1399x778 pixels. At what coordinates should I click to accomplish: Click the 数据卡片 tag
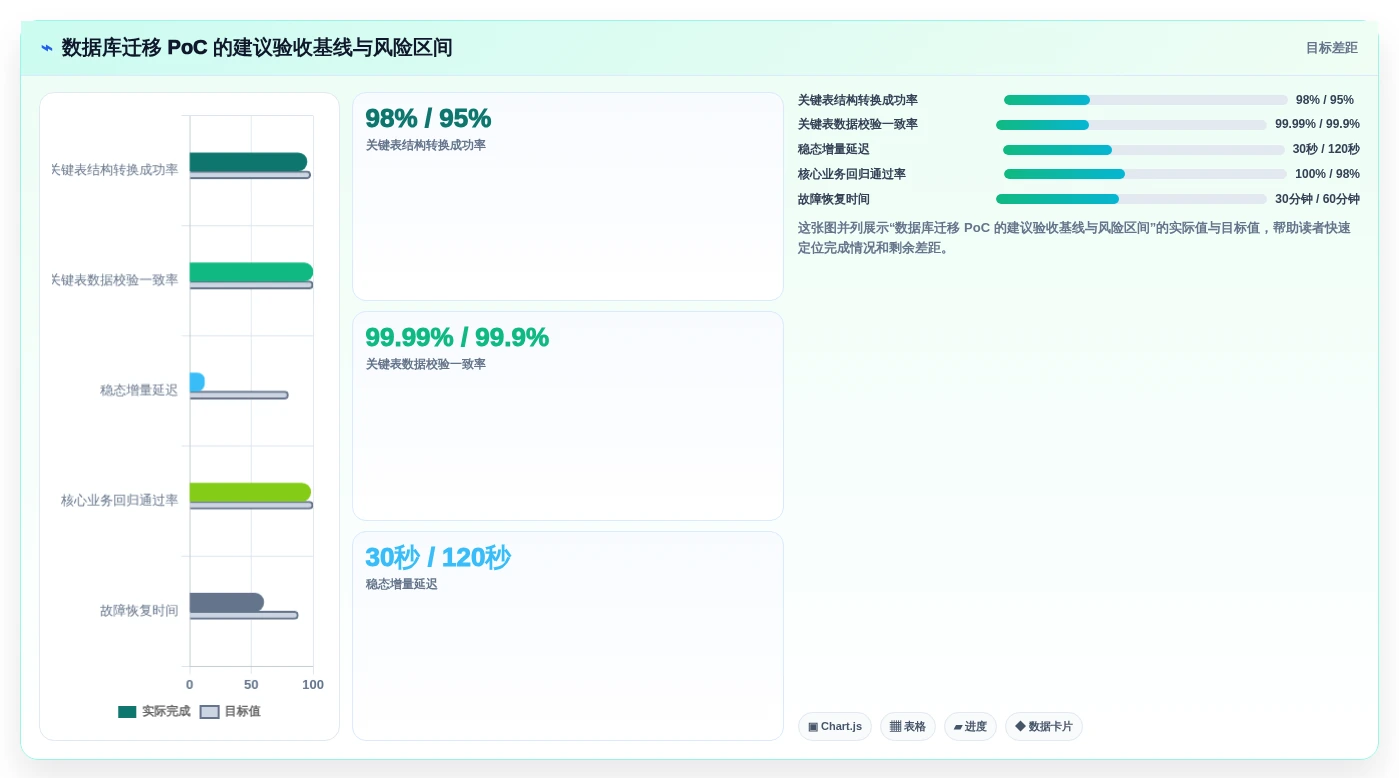tap(1044, 727)
